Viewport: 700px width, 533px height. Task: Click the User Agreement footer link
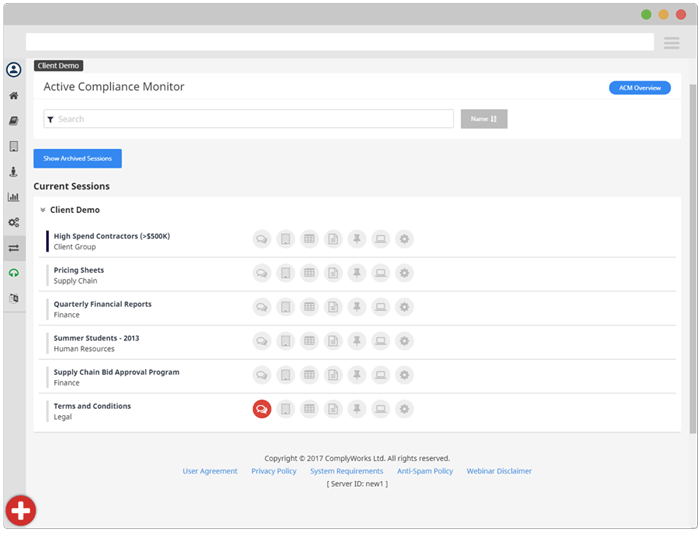click(210, 471)
